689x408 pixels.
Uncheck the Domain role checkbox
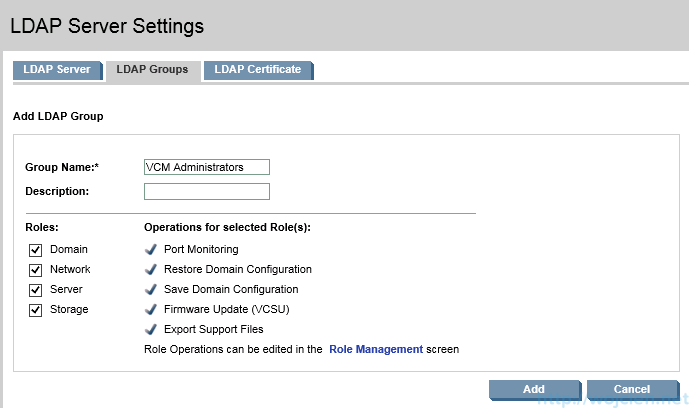(x=35, y=250)
